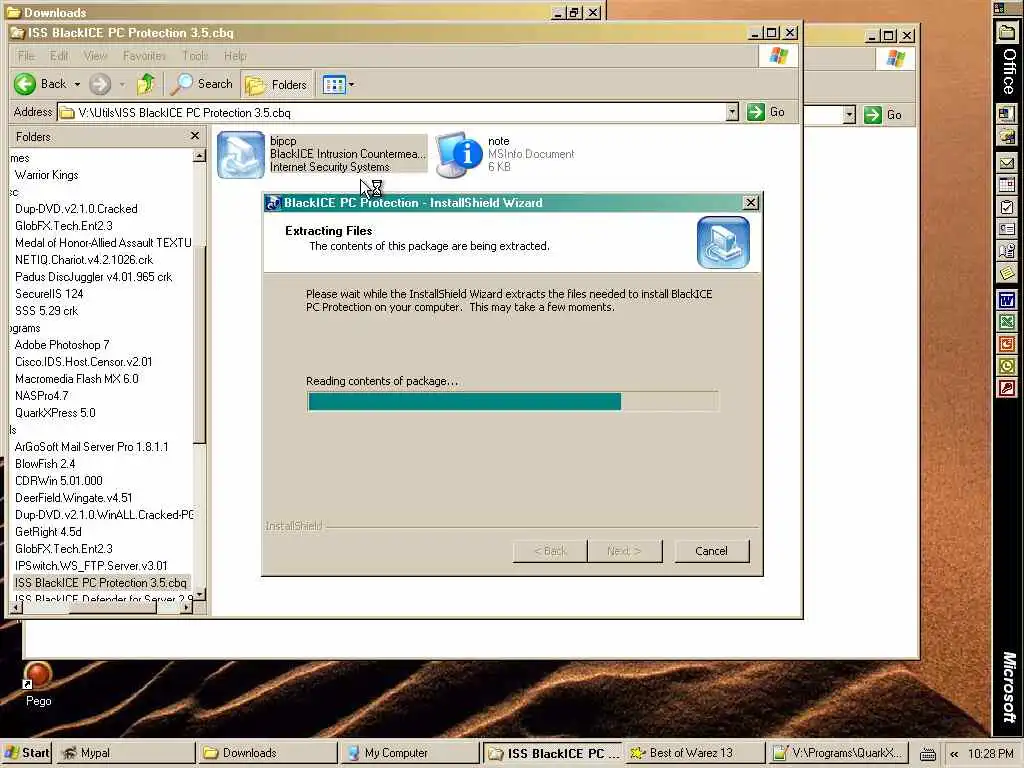The width and height of the screenshot is (1024, 768).
Task: Click the Folders pane horizontal scrollbar
Action: [x=101, y=607]
